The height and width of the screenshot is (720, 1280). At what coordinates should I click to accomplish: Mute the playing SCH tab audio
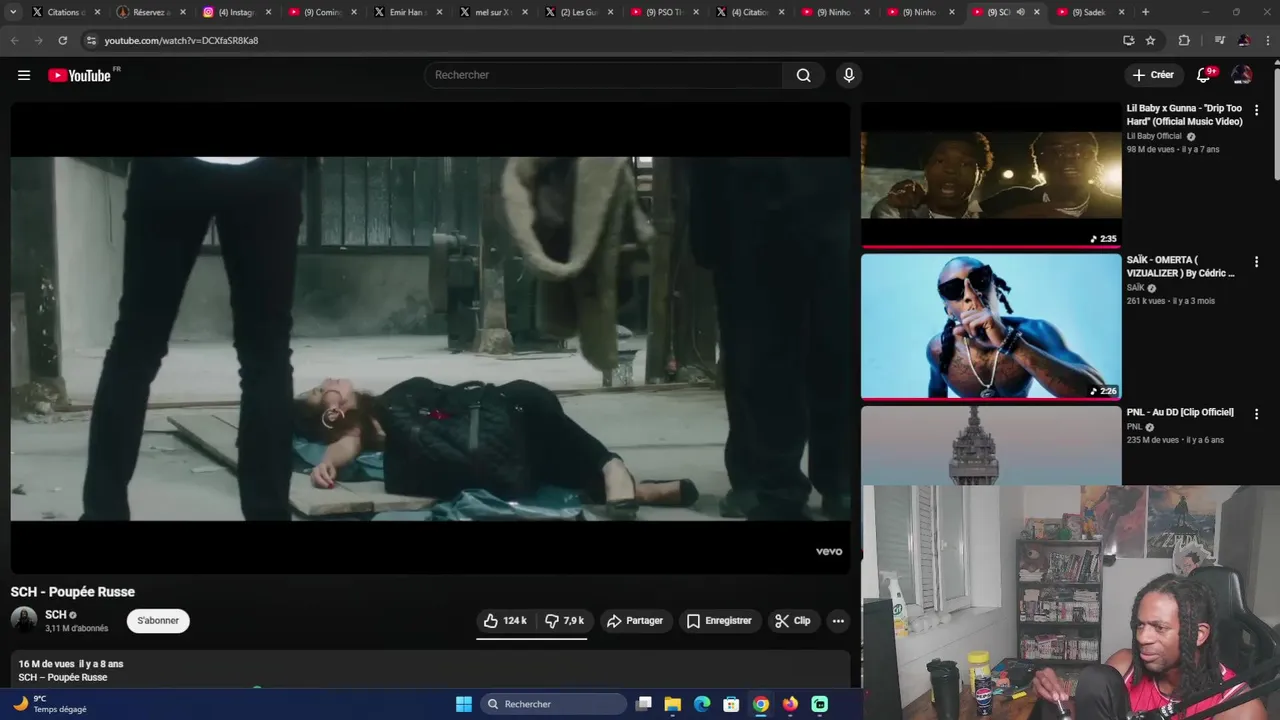(x=1020, y=12)
